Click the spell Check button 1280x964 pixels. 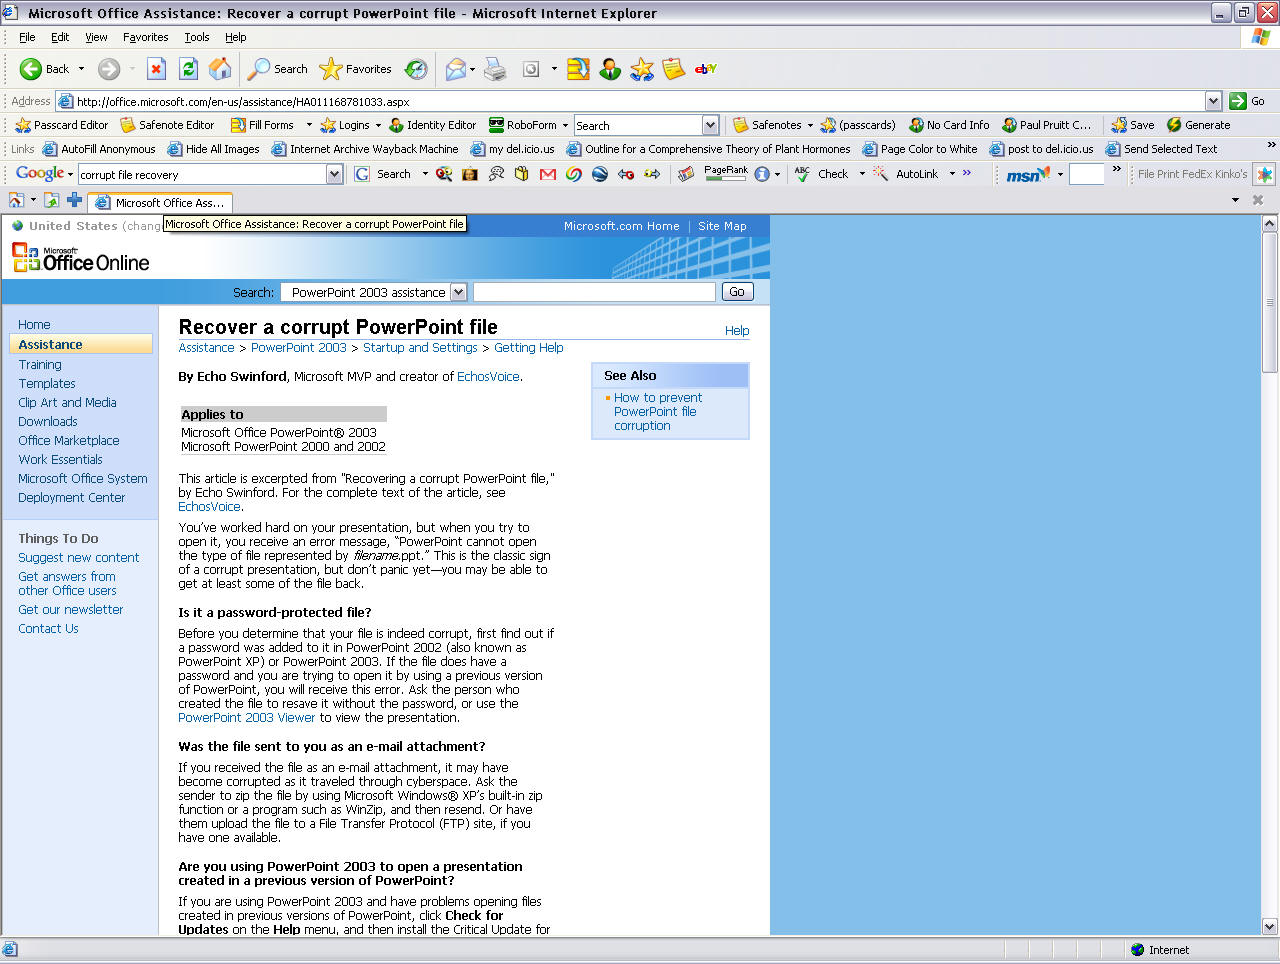tap(822, 174)
